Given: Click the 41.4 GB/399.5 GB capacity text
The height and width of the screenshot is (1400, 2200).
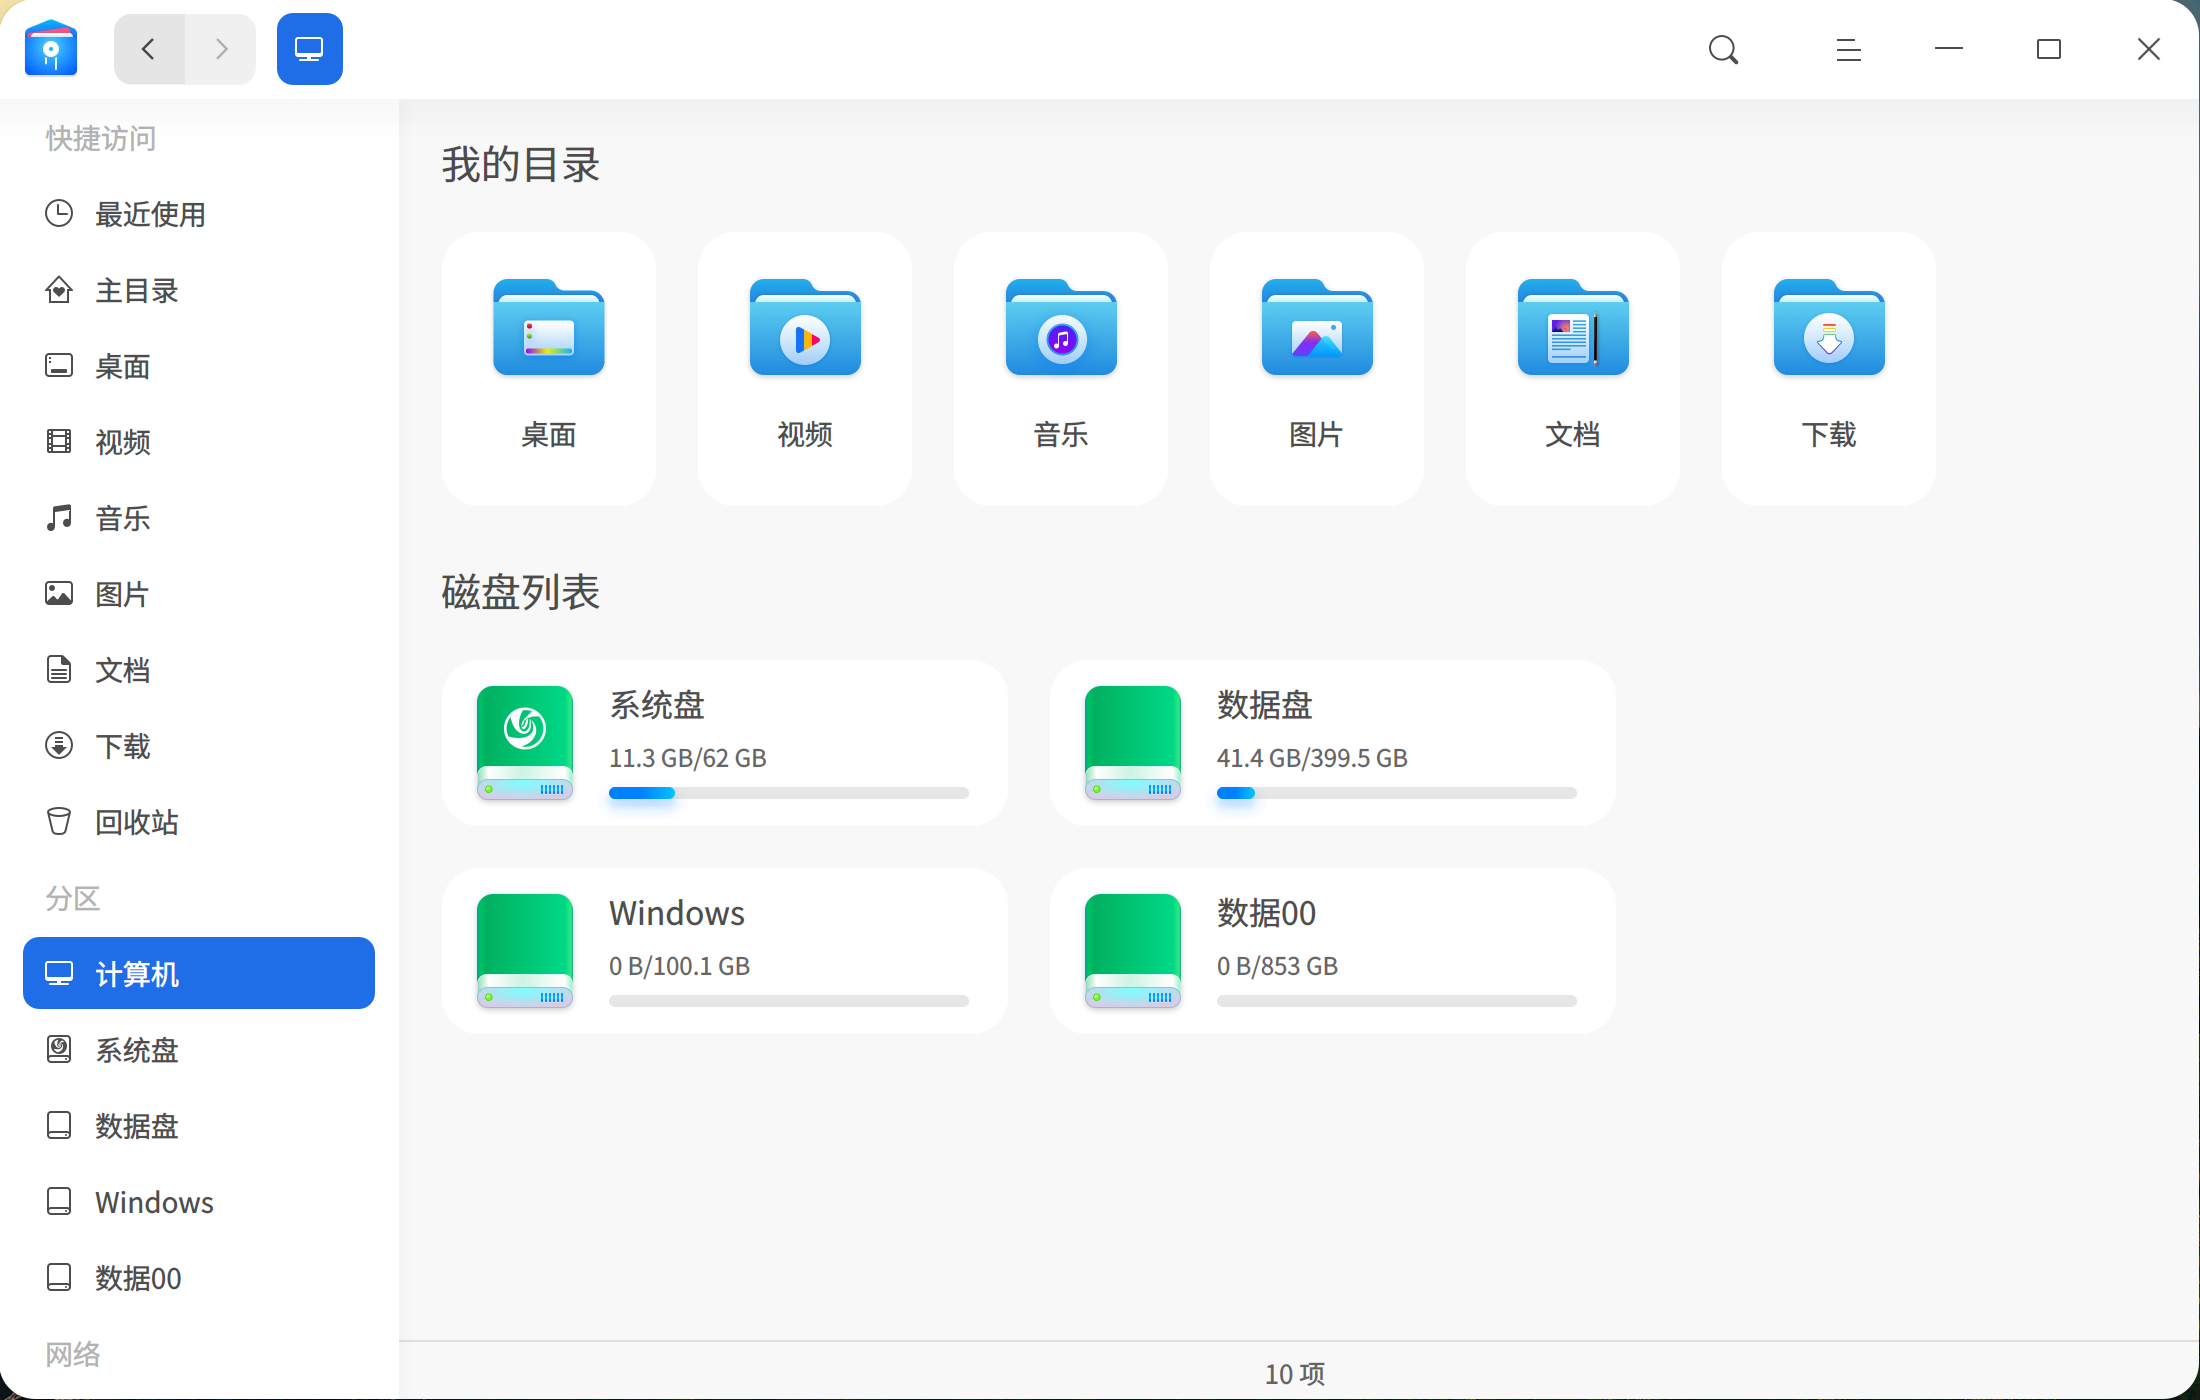Looking at the screenshot, I should 1312,758.
